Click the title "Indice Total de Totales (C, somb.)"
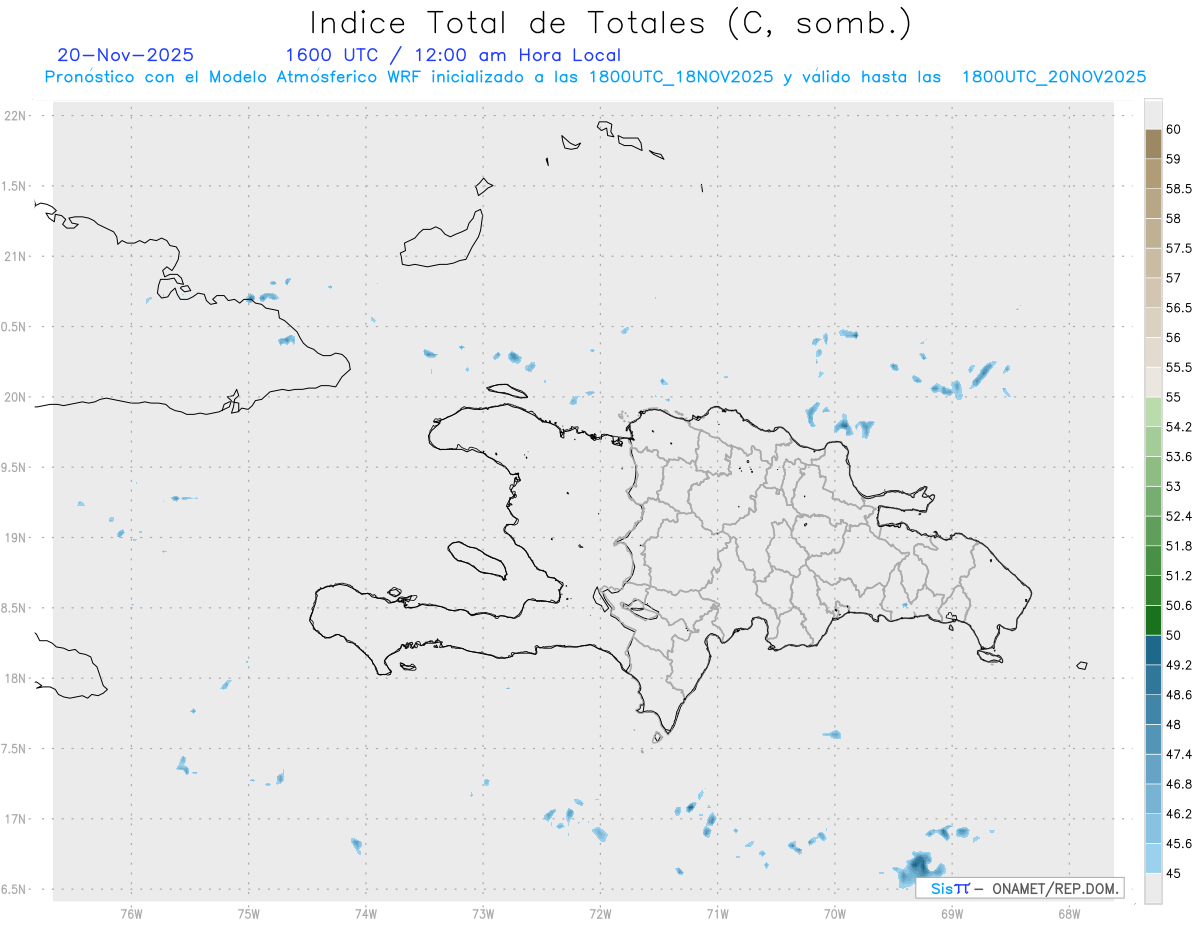Viewport: 1200px width, 927px height. tap(611, 23)
